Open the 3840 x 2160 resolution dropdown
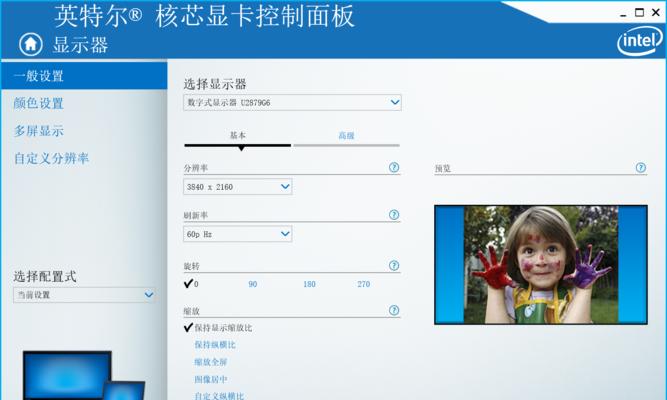Viewport: 667px width, 400px height. [238, 187]
